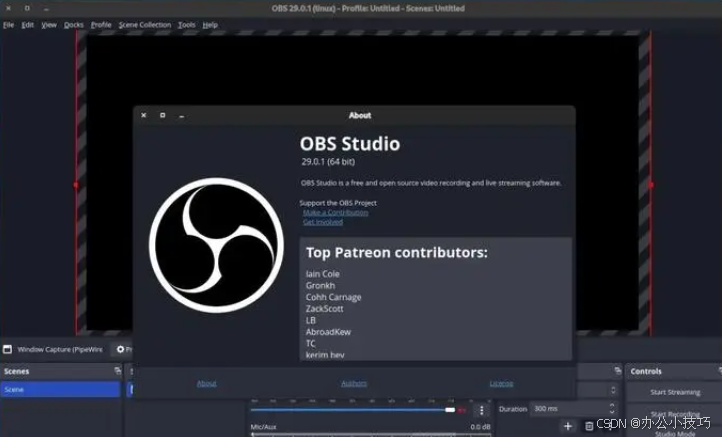Viewport: 722px width, 437px height.
Task: Click the OBS Studio logo in About dialog
Action: [216, 245]
